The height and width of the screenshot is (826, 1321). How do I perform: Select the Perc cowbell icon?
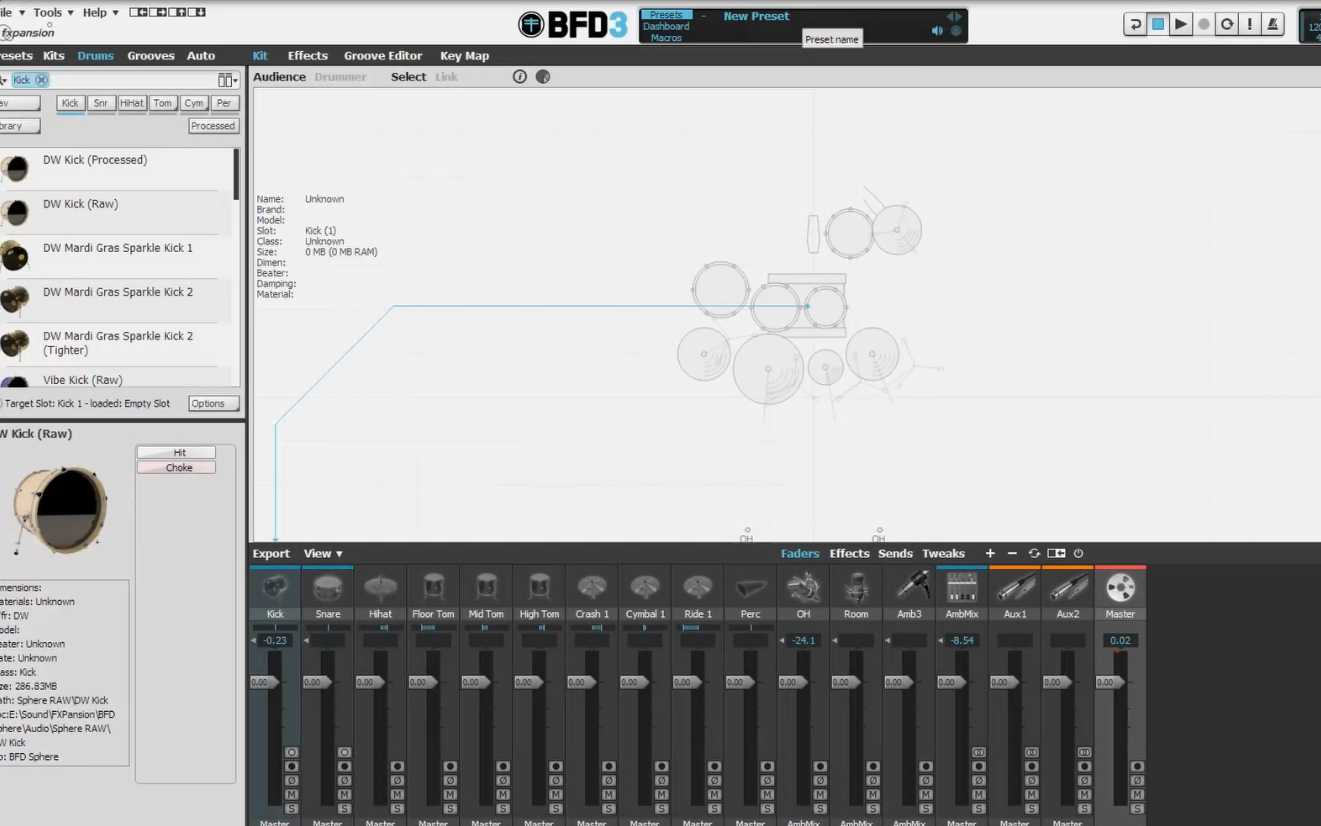coord(750,588)
